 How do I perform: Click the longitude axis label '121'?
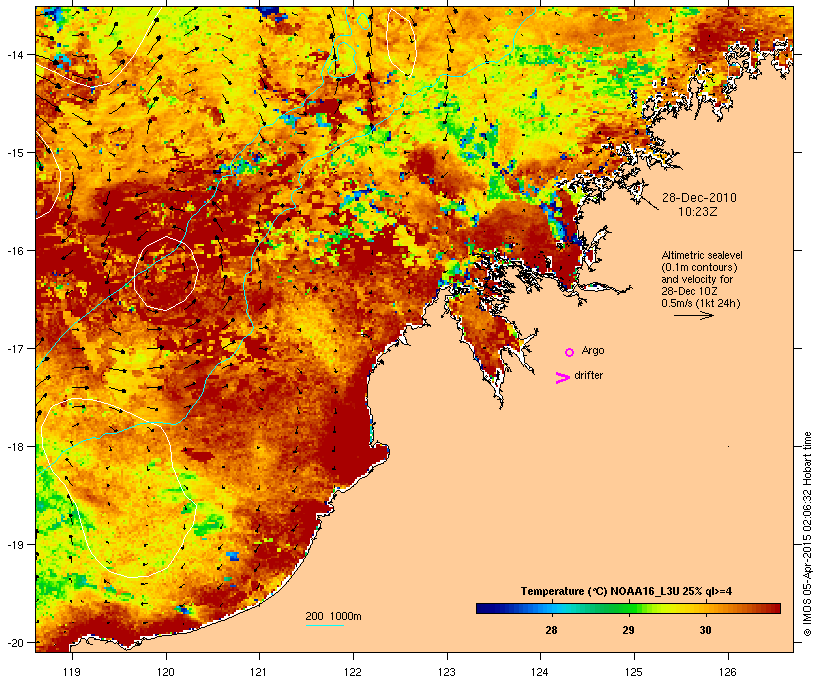[x=259, y=672]
